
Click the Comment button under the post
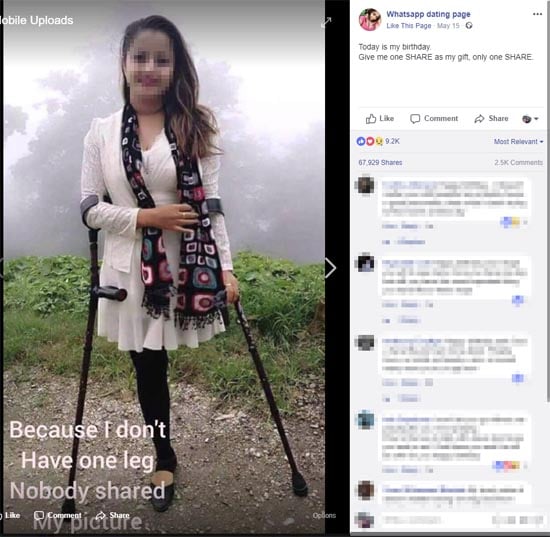tap(434, 119)
